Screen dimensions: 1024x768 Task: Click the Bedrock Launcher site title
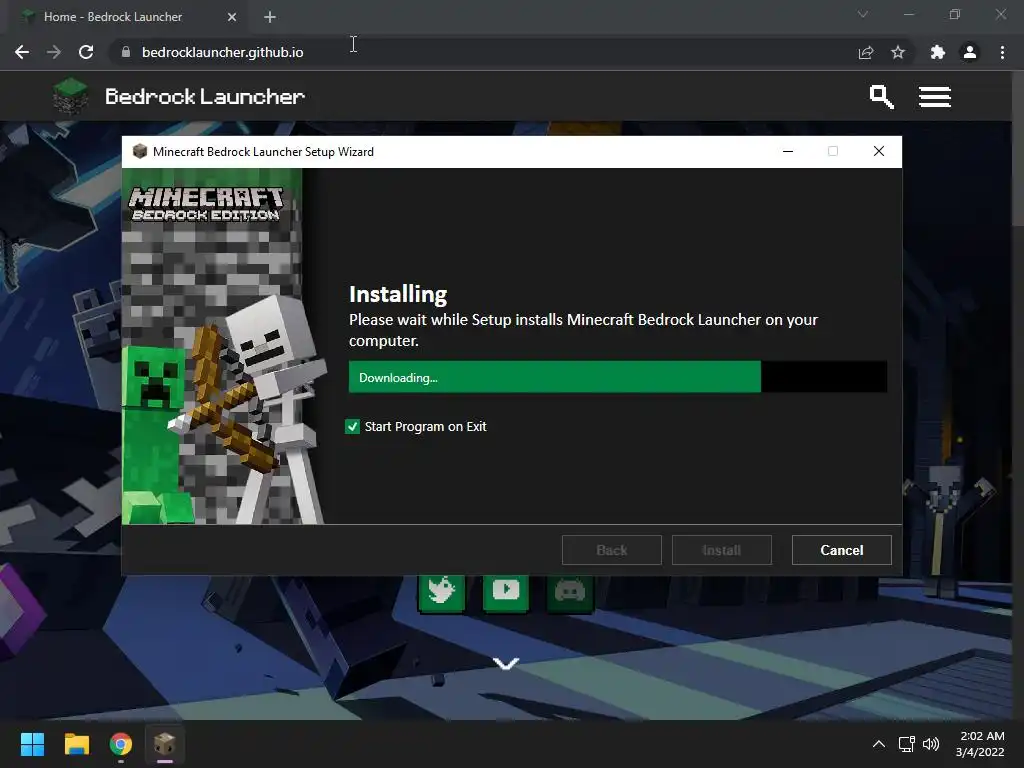pyautogui.click(x=204, y=97)
